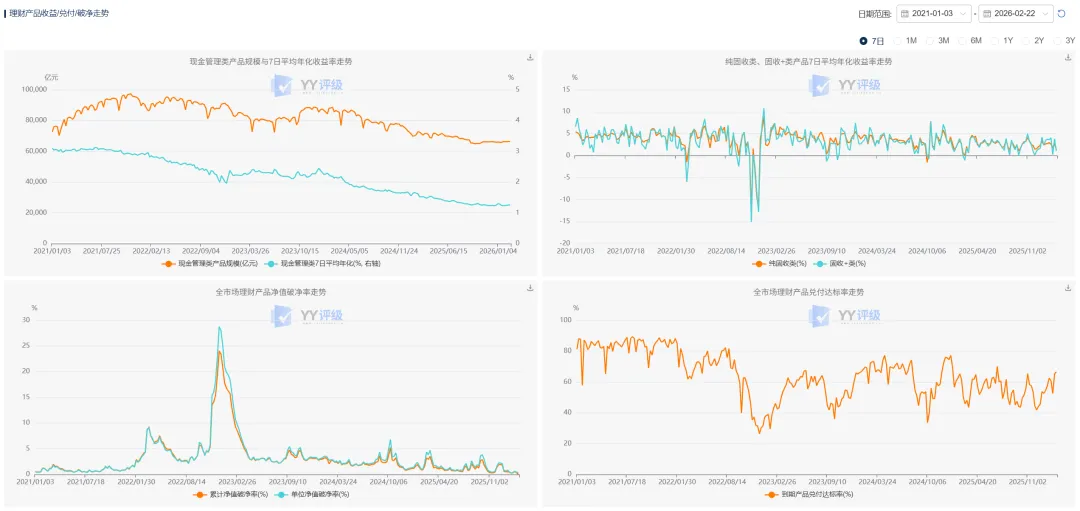
Task: Click x-axis label 2024/05/05 in scale chart
Action: click(x=350, y=251)
